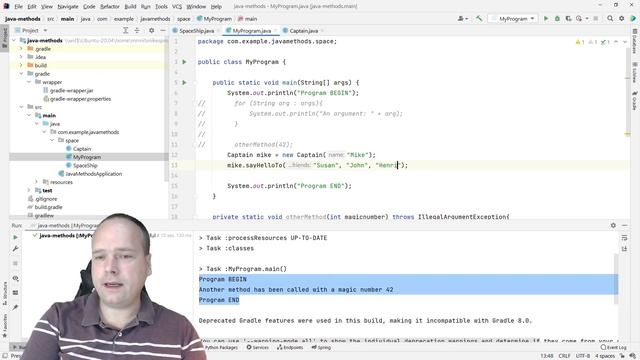Open profiler options dropdown arrow
Image resolution: width=640 pixels, height=360 pixels.
[x=587, y=18]
